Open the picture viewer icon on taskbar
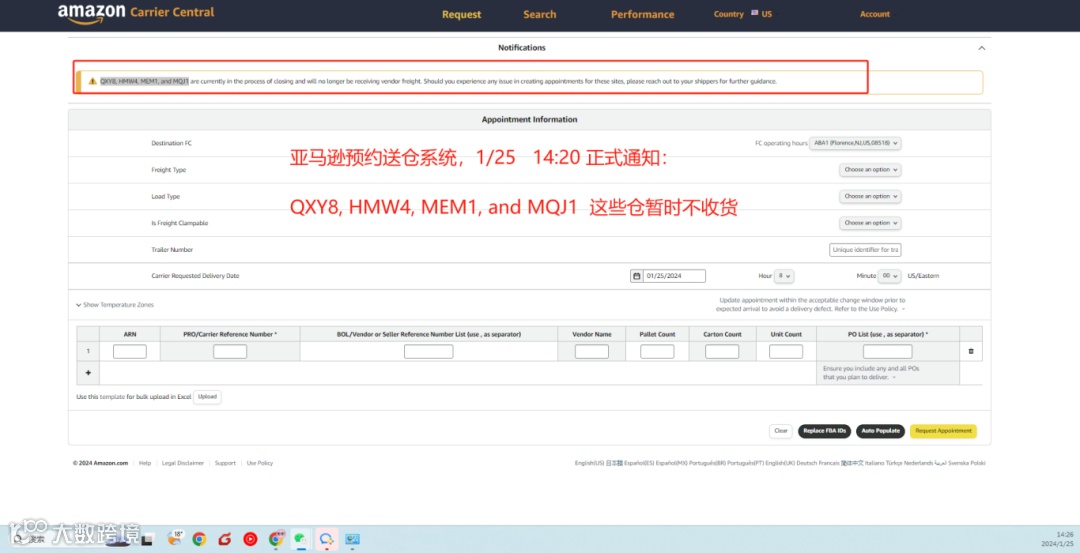1080x553 pixels. [352, 539]
